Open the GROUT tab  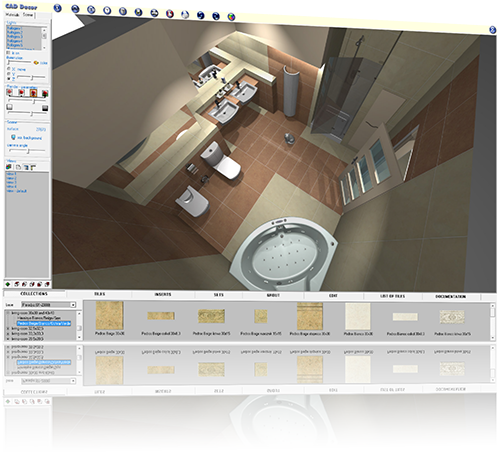273,295
